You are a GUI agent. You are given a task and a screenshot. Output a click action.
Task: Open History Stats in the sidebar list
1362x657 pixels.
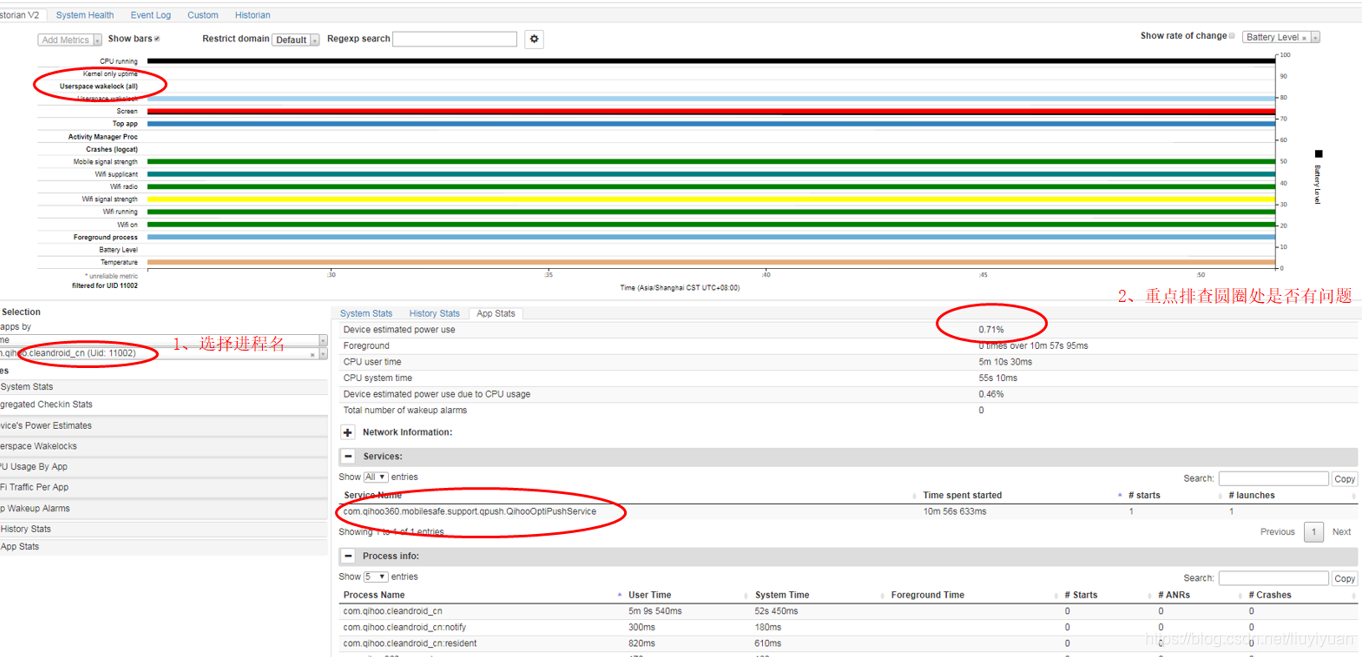[164, 529]
